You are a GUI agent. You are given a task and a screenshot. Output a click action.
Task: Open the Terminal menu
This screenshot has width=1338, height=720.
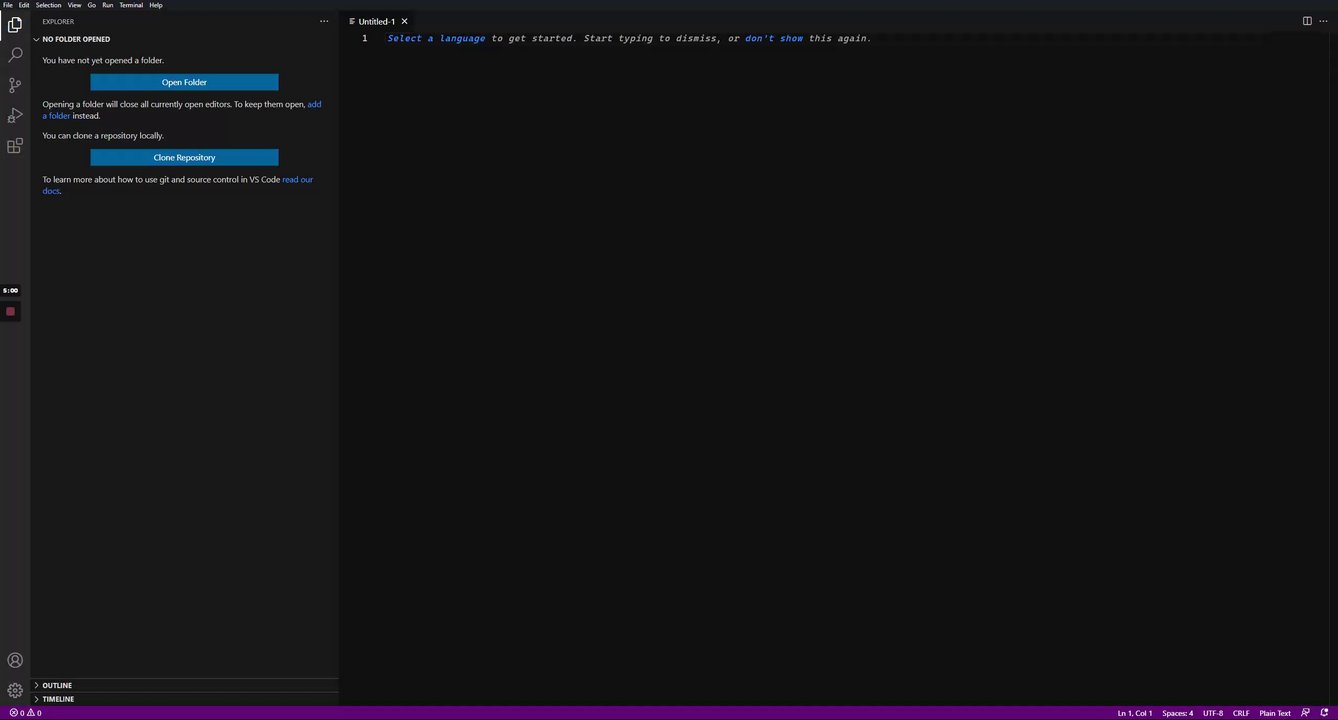pos(131,5)
